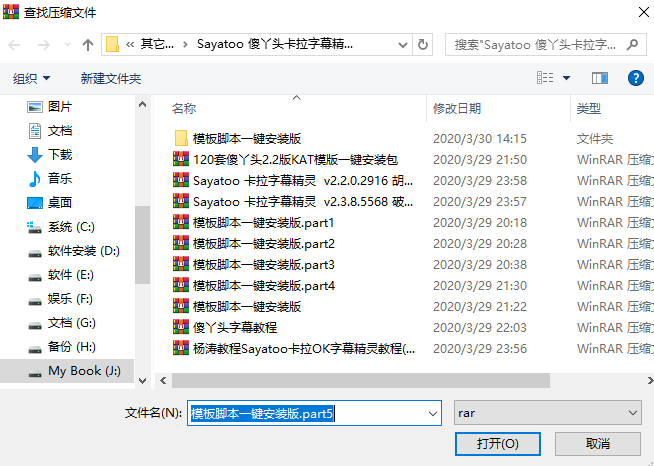
Task: Open drive 备份 (H:)
Action: [72, 347]
